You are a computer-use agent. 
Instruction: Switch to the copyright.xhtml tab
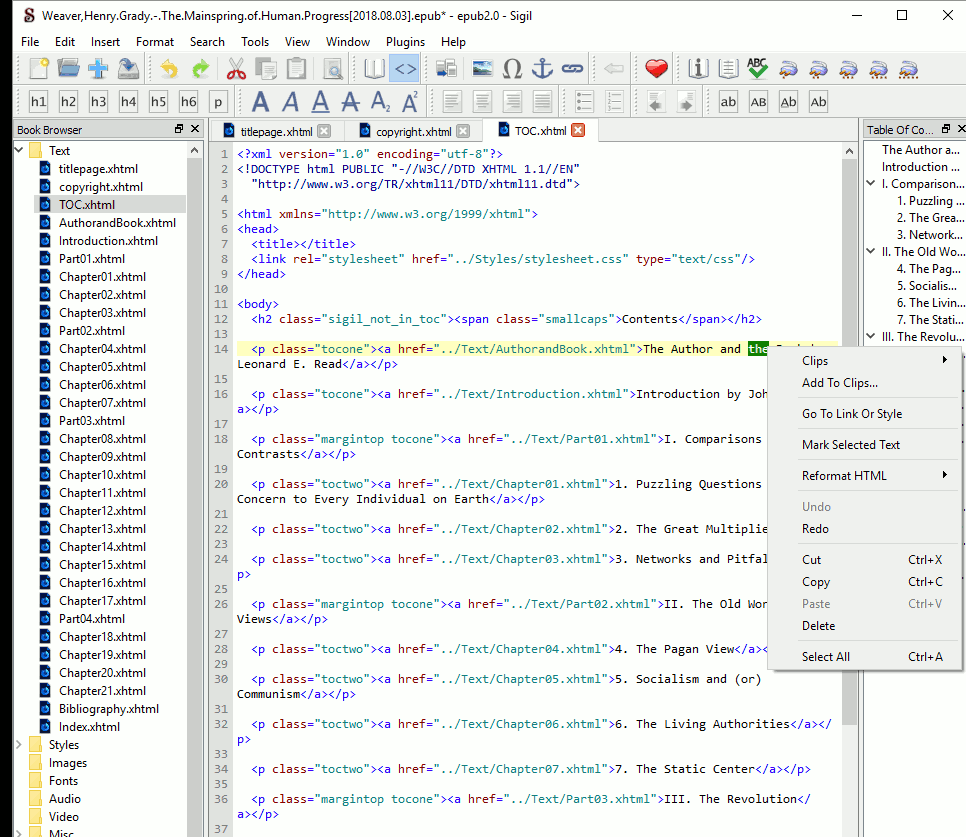point(413,131)
